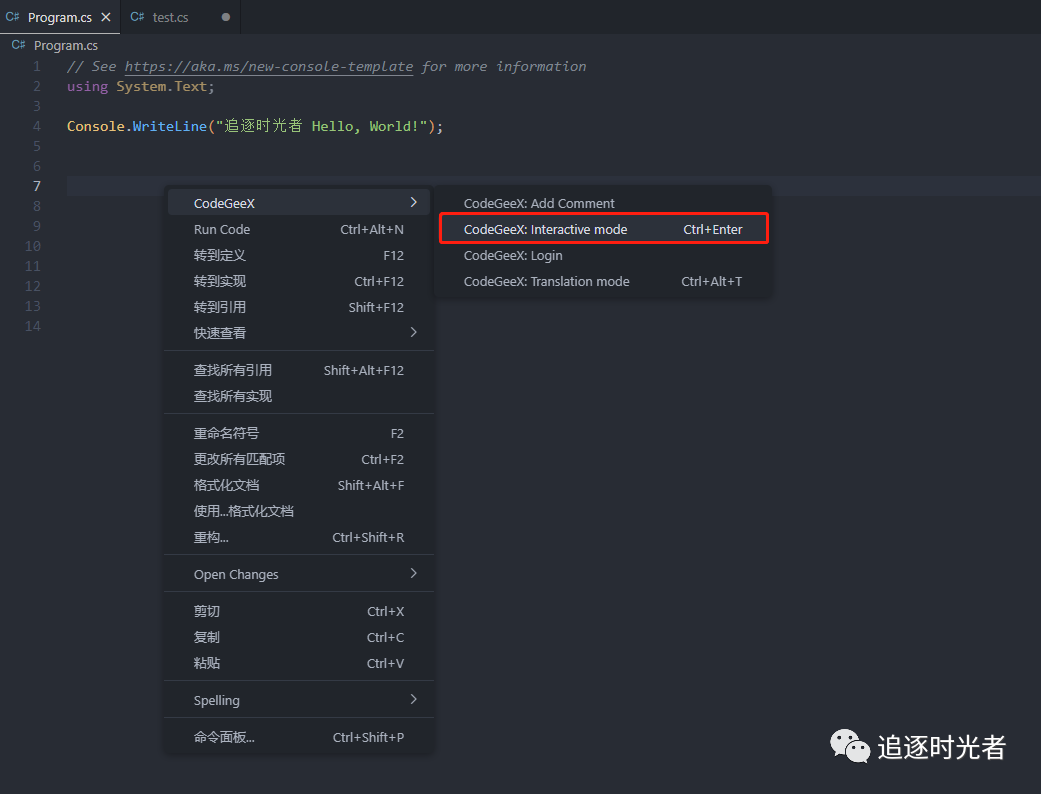The width and height of the screenshot is (1041, 794).
Task: Choose CodeGeeX: Login
Action: [x=603, y=255]
